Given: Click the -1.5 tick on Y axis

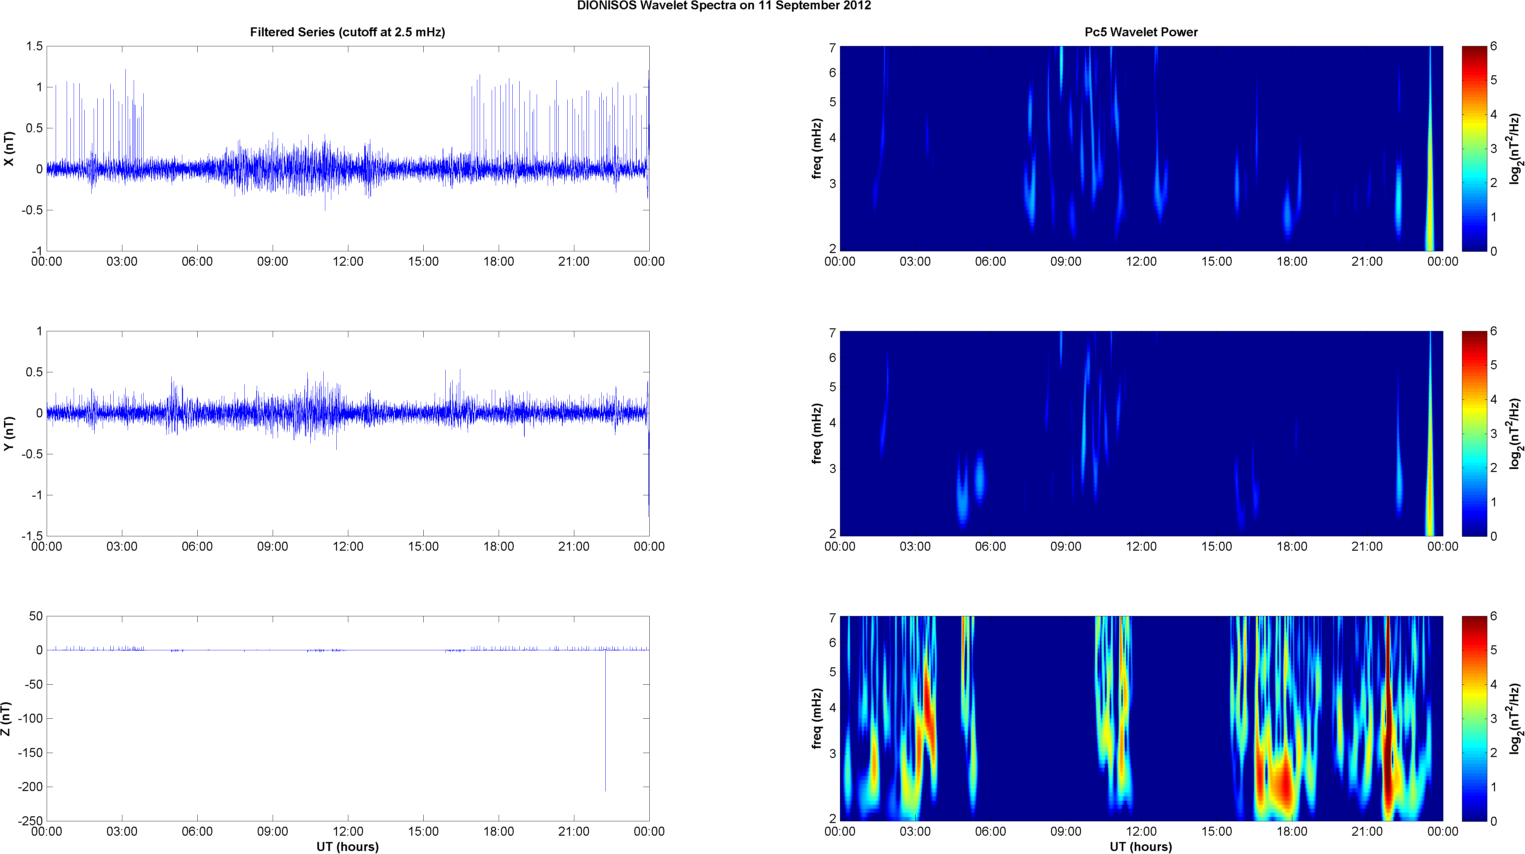Looking at the screenshot, I should [31, 536].
